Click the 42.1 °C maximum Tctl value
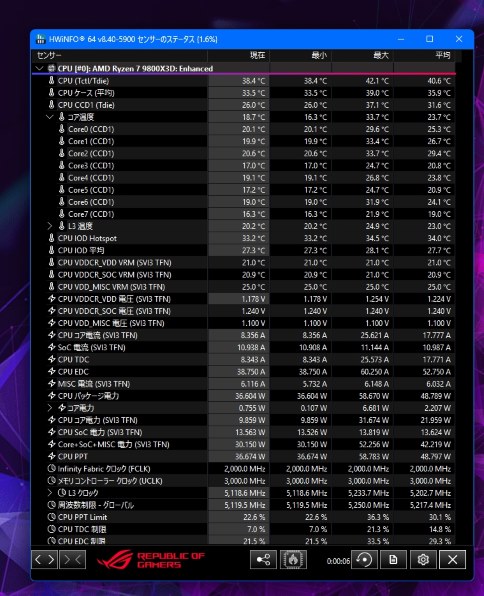This screenshot has height=596, width=484. coord(377,81)
